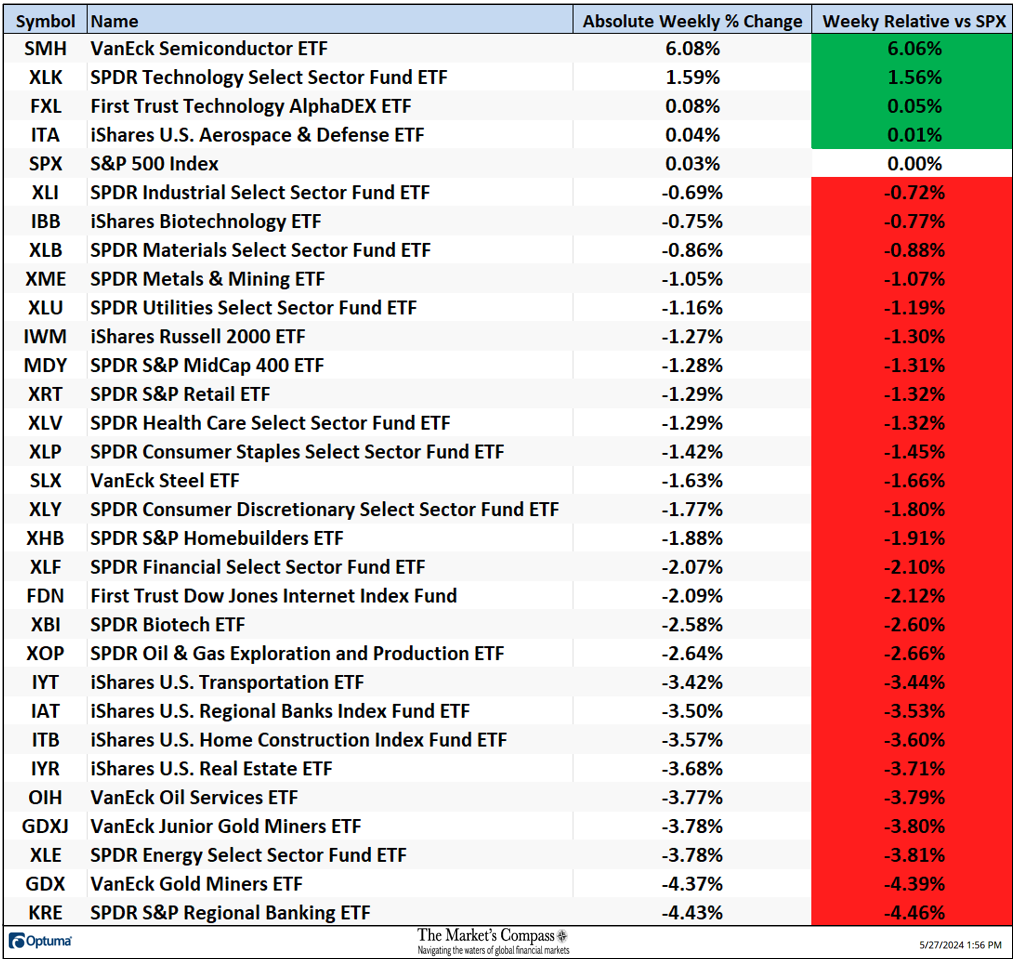Click iShares U.S. Transportation ETF

click(x=227, y=682)
